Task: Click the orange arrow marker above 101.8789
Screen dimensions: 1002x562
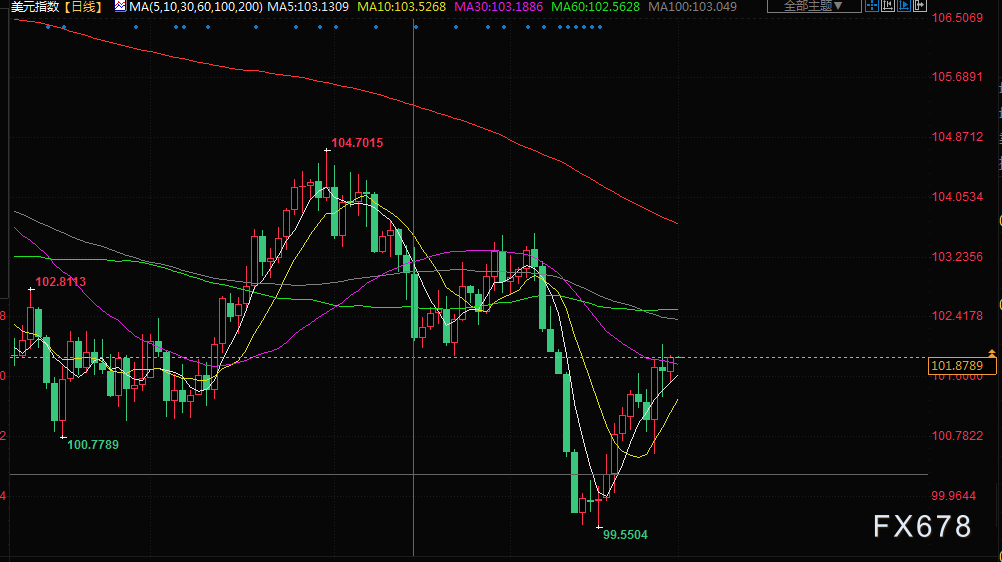Action: coord(991,353)
